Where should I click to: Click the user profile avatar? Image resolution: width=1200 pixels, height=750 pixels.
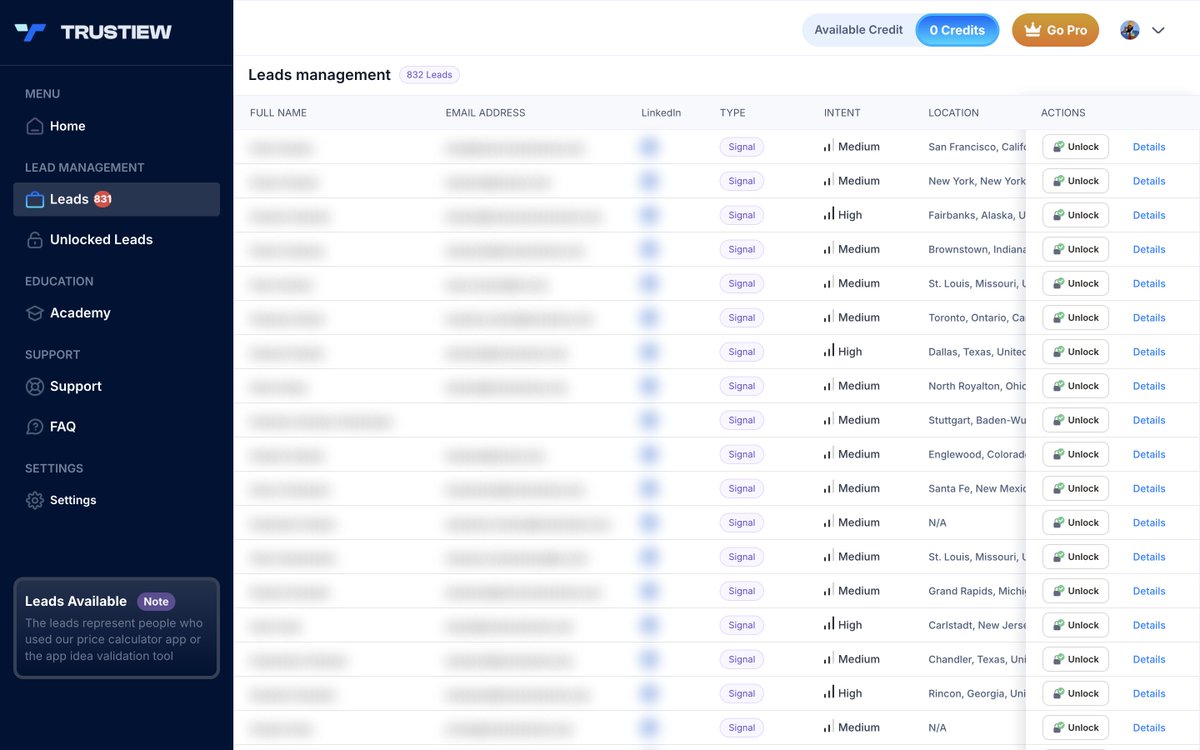[1130, 30]
